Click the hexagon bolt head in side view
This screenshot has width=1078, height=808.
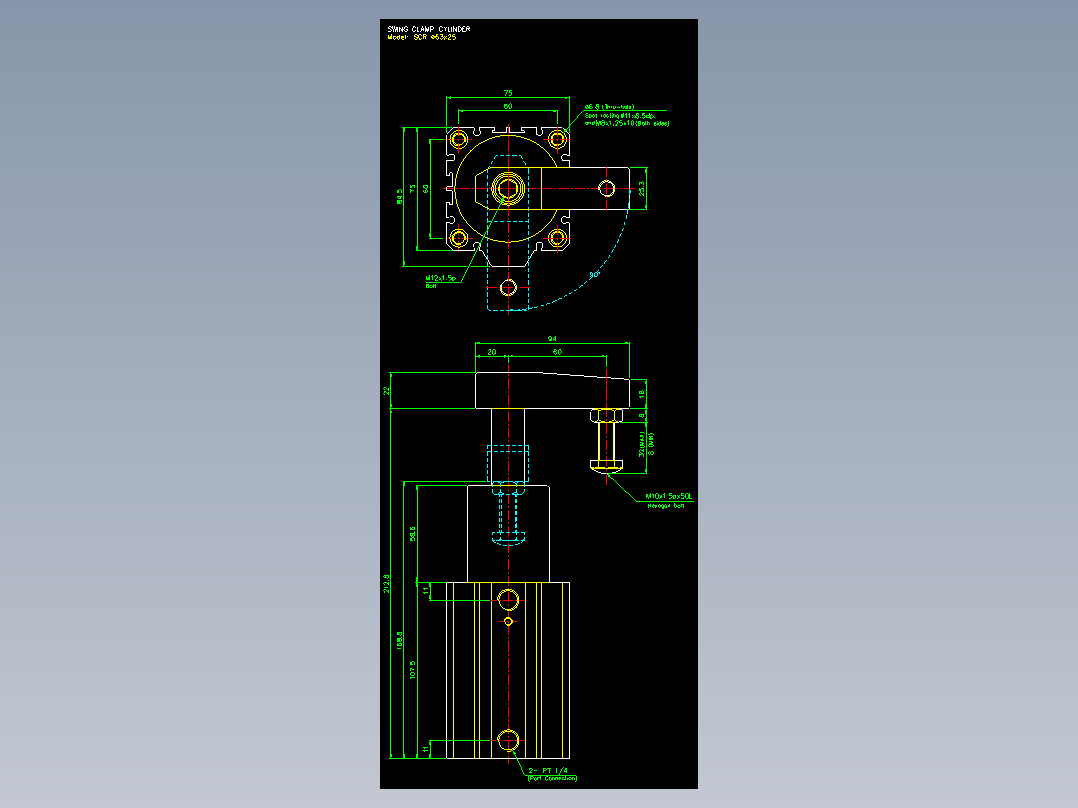coord(606,466)
